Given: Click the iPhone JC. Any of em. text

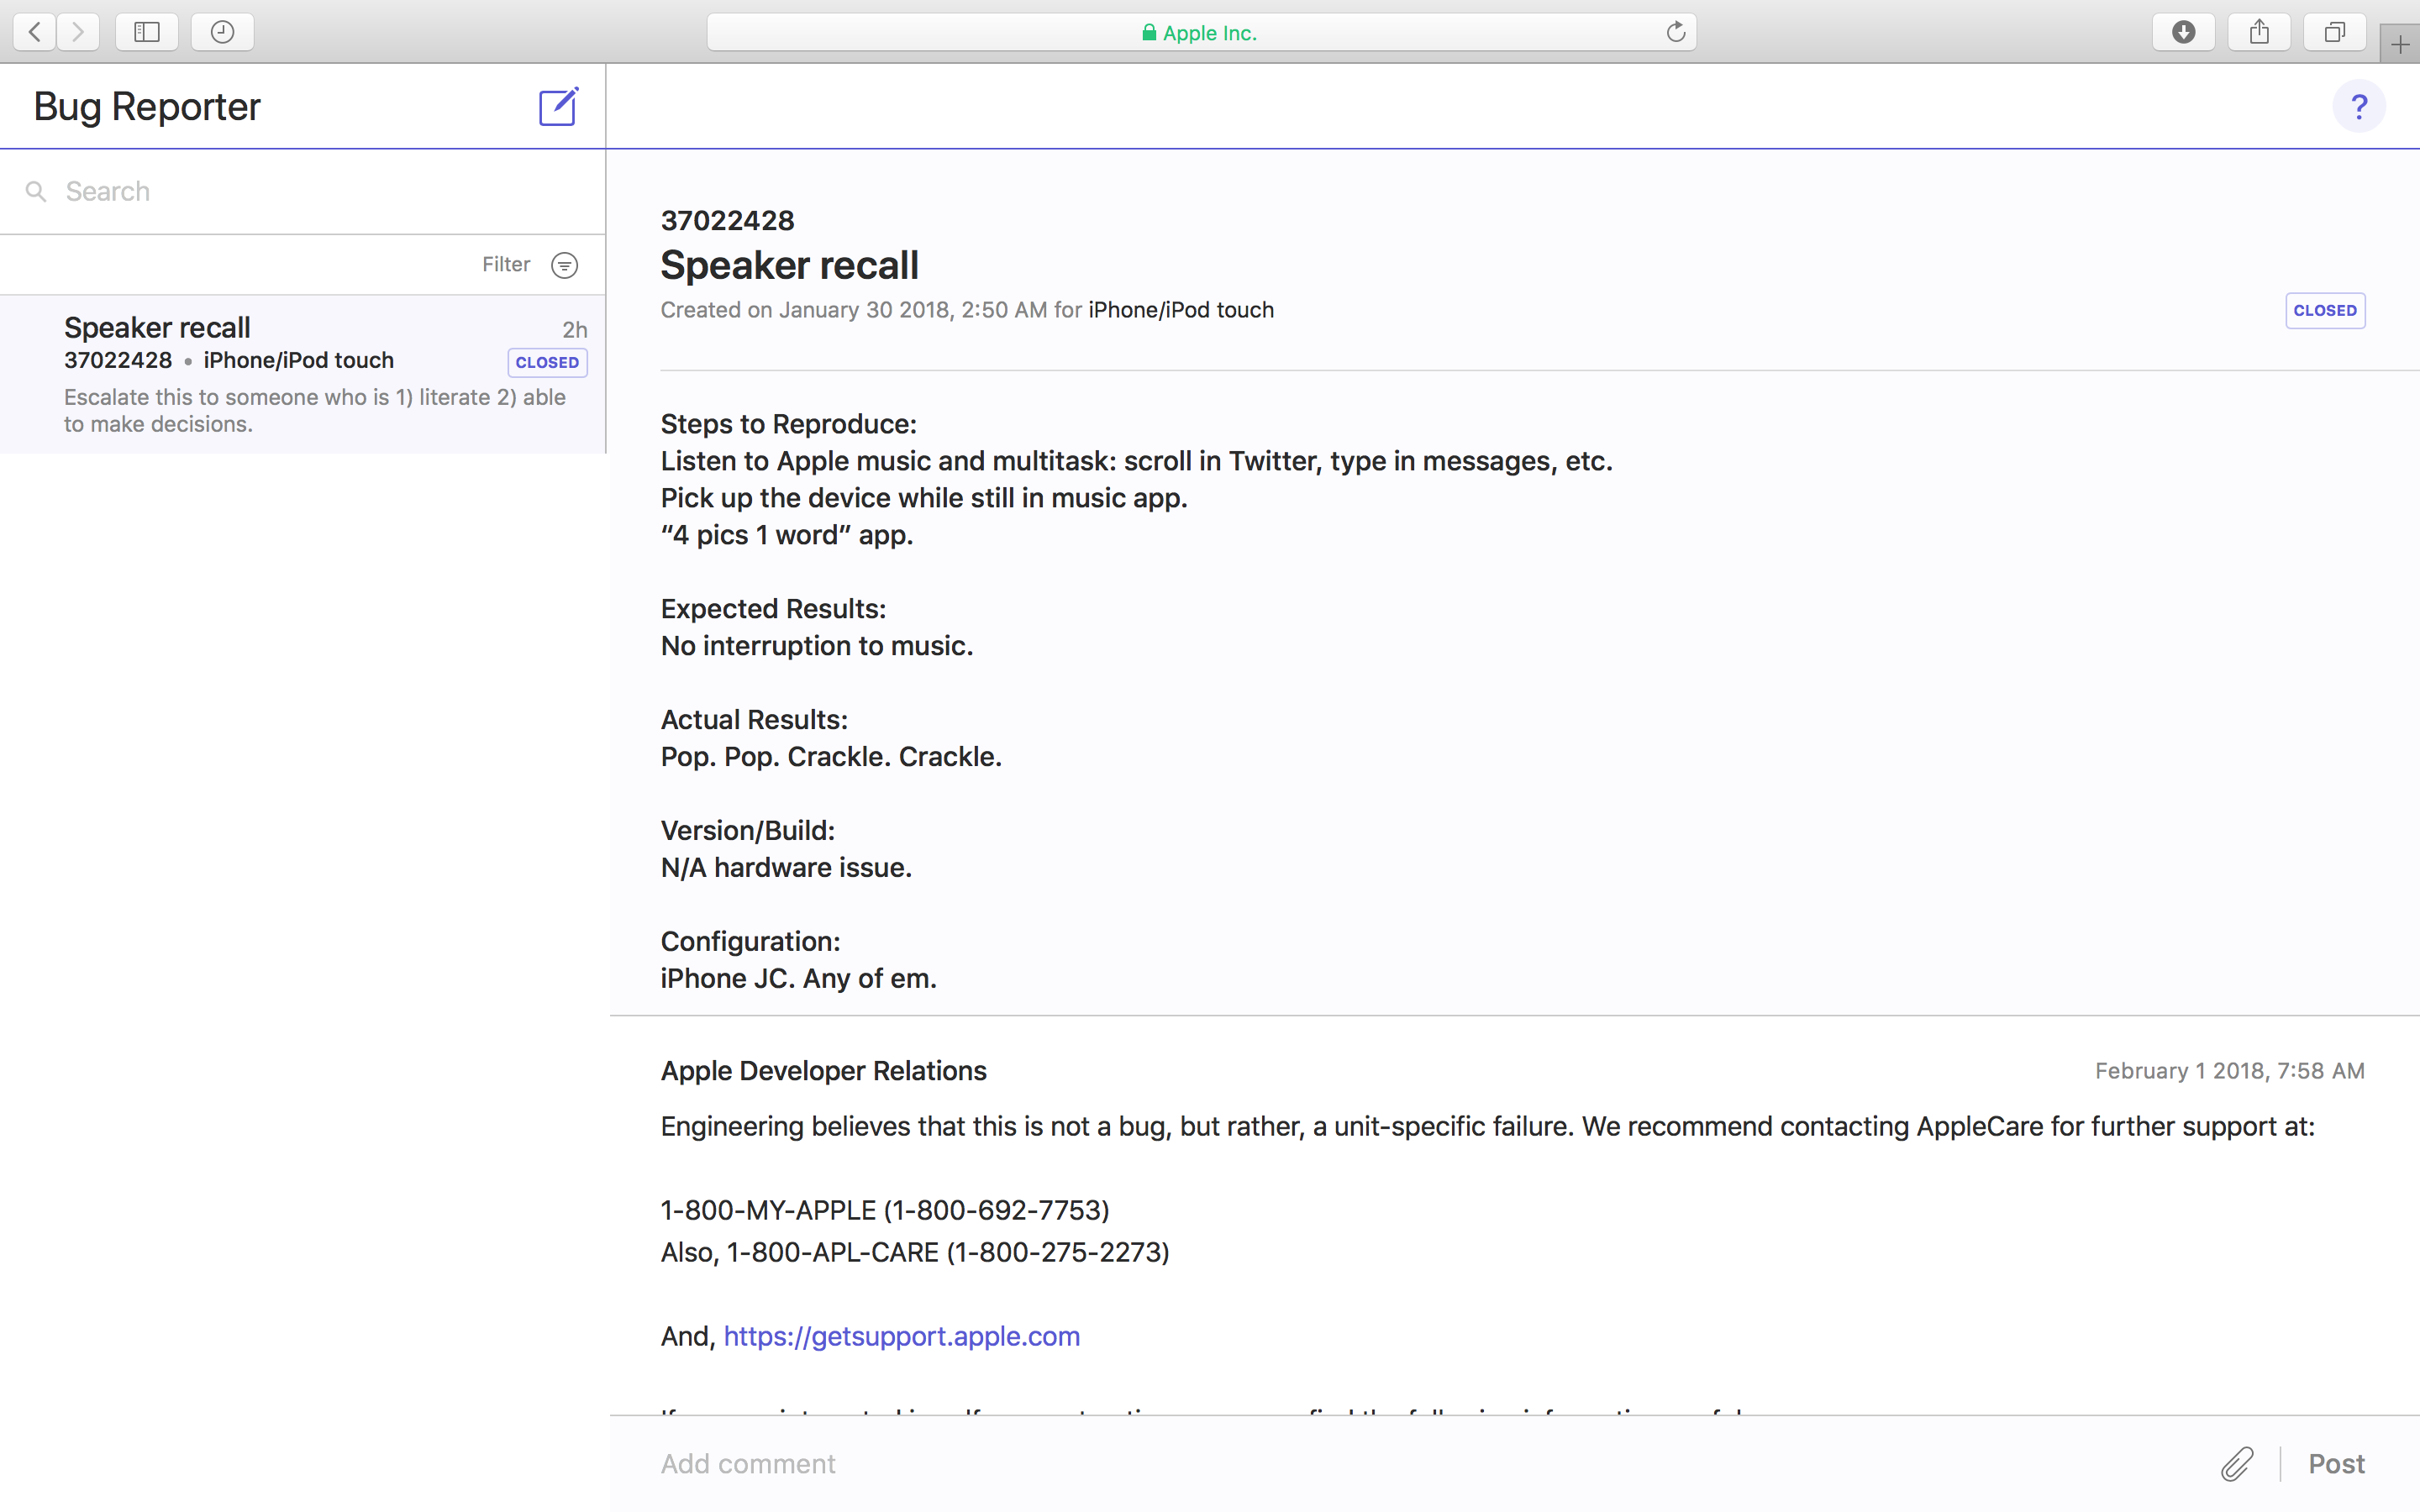Looking at the screenshot, I should (x=798, y=979).
